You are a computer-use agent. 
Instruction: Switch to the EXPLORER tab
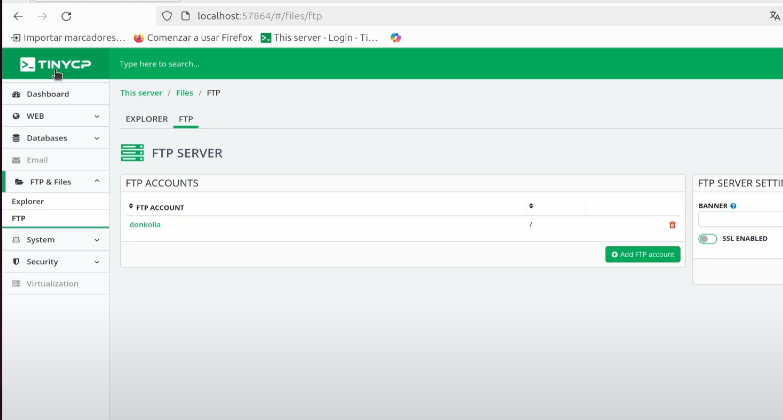click(x=146, y=119)
